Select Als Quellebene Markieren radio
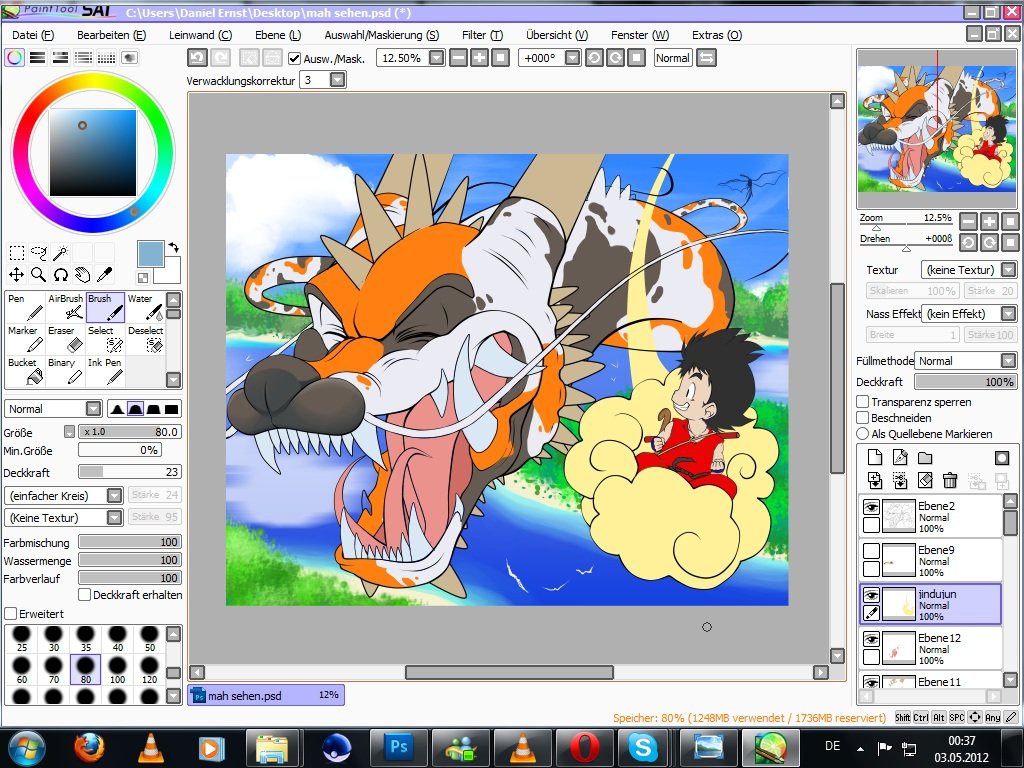The height and width of the screenshot is (768, 1024). click(863, 434)
